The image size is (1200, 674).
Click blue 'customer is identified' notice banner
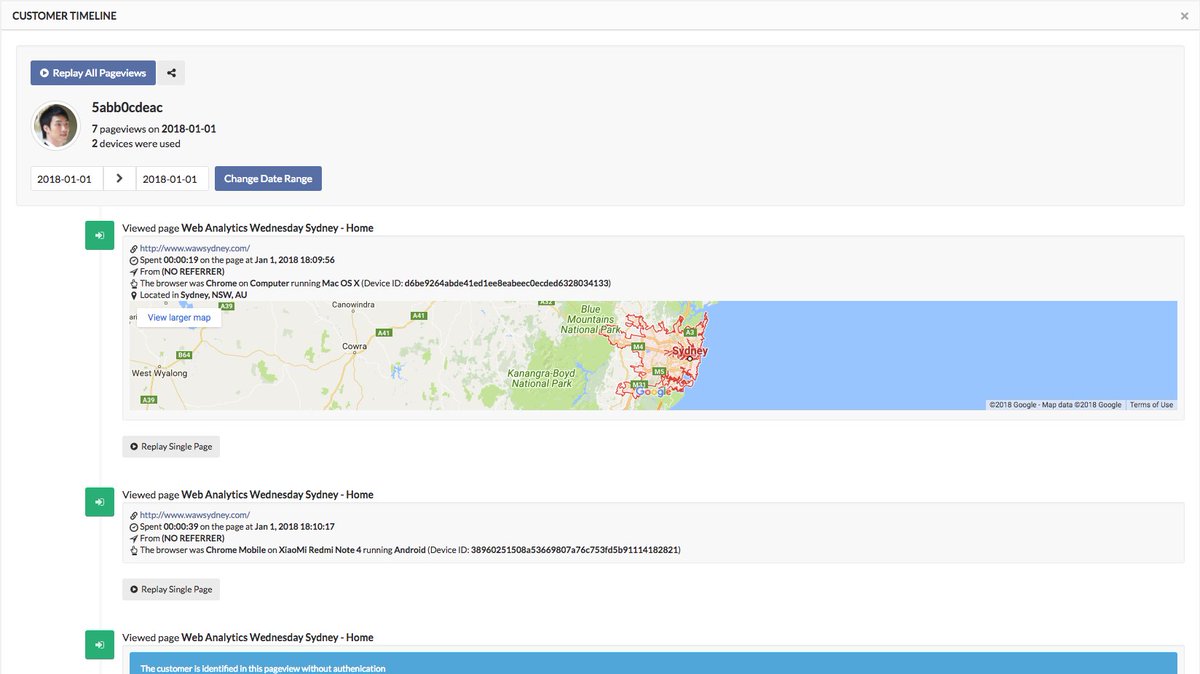[653, 663]
